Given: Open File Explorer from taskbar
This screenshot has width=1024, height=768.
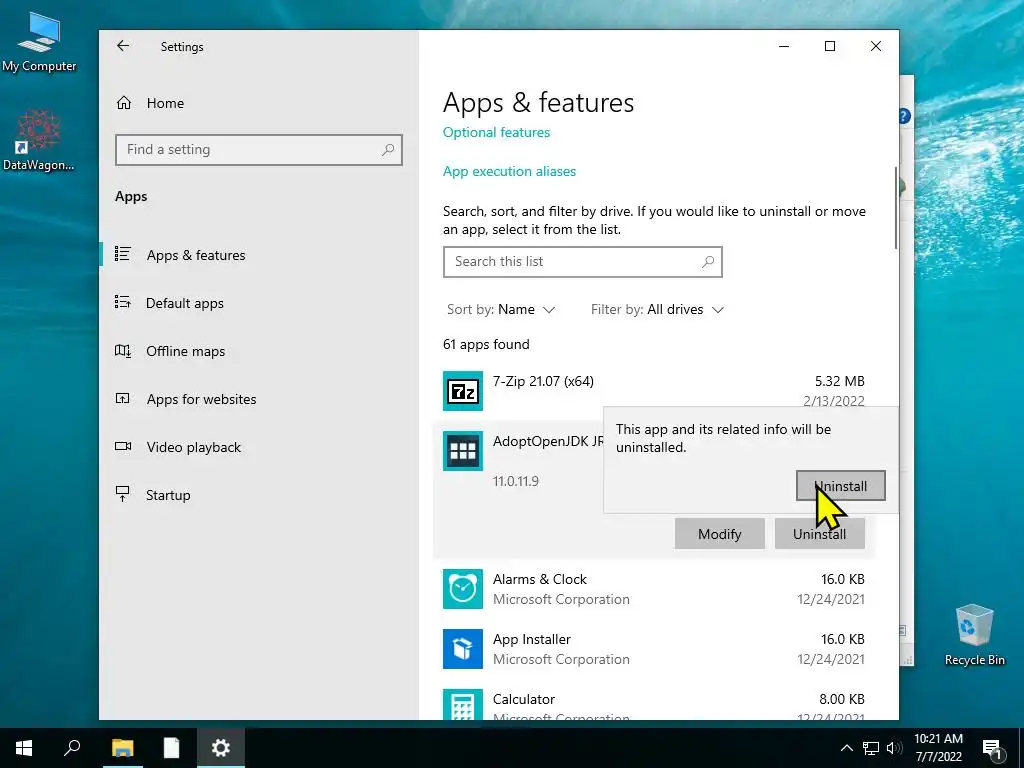Looking at the screenshot, I should click(122, 748).
